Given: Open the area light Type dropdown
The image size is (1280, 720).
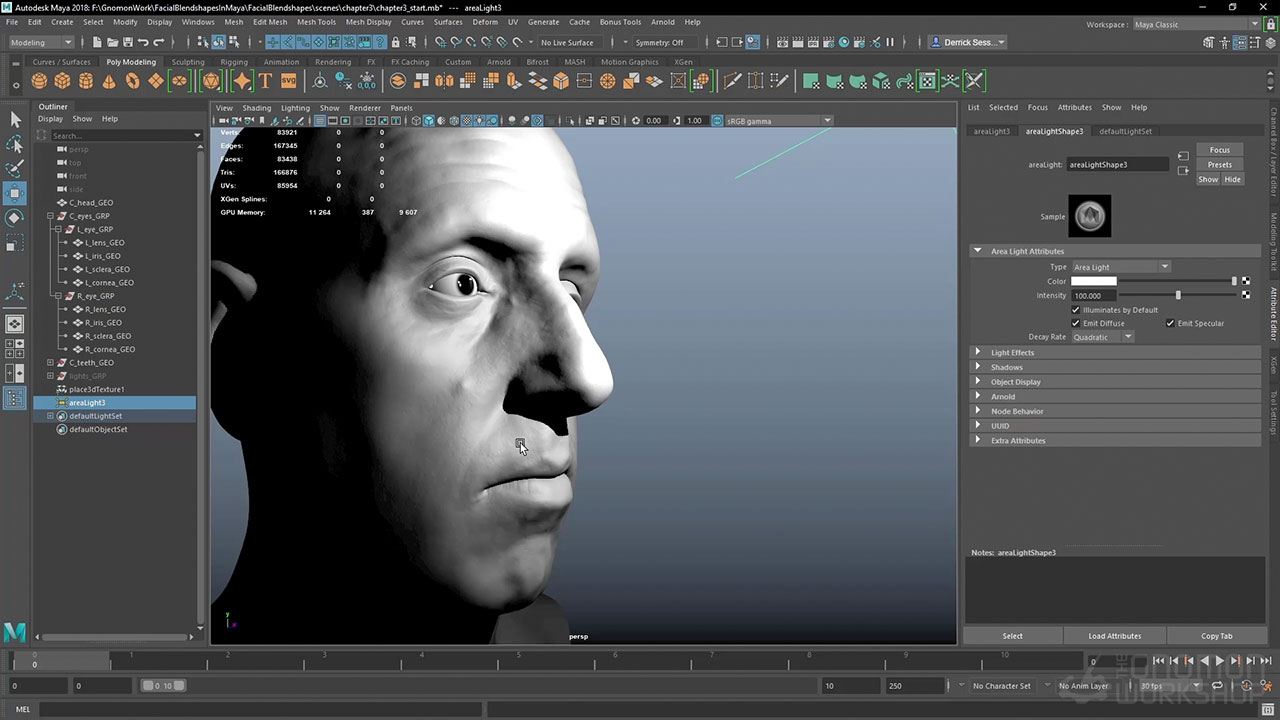Looking at the screenshot, I should click(x=1120, y=267).
